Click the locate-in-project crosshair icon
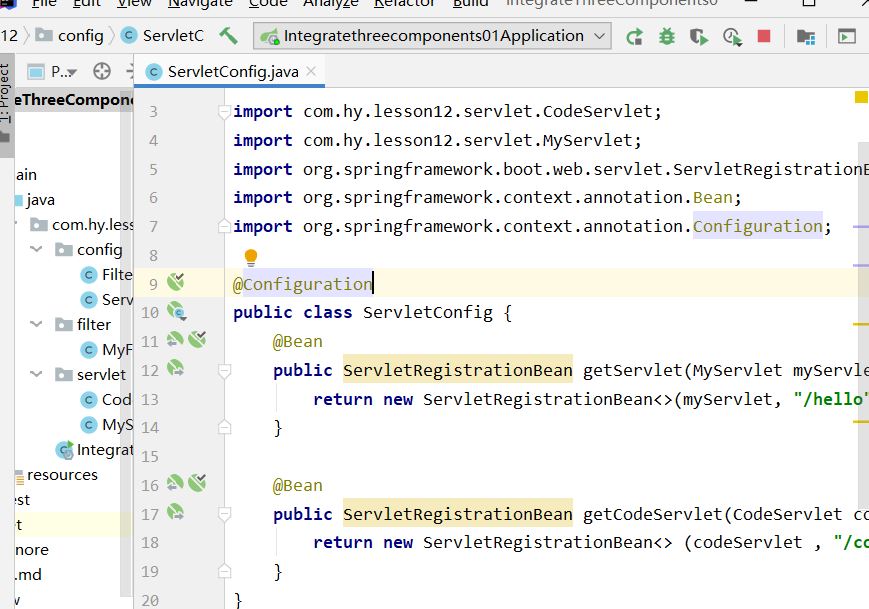The height and width of the screenshot is (609, 869). coord(101,71)
